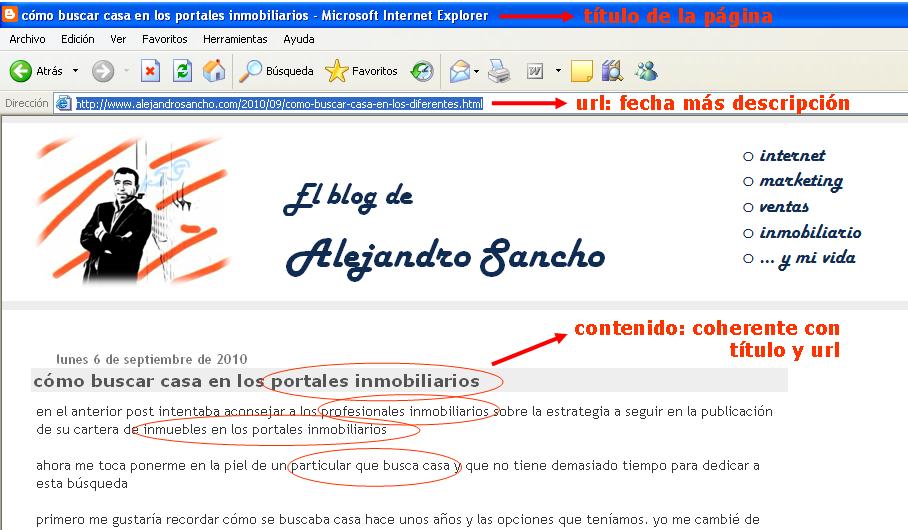Refresh the page with the green arrows icon
Screen dimensions: 908x530
182,71
